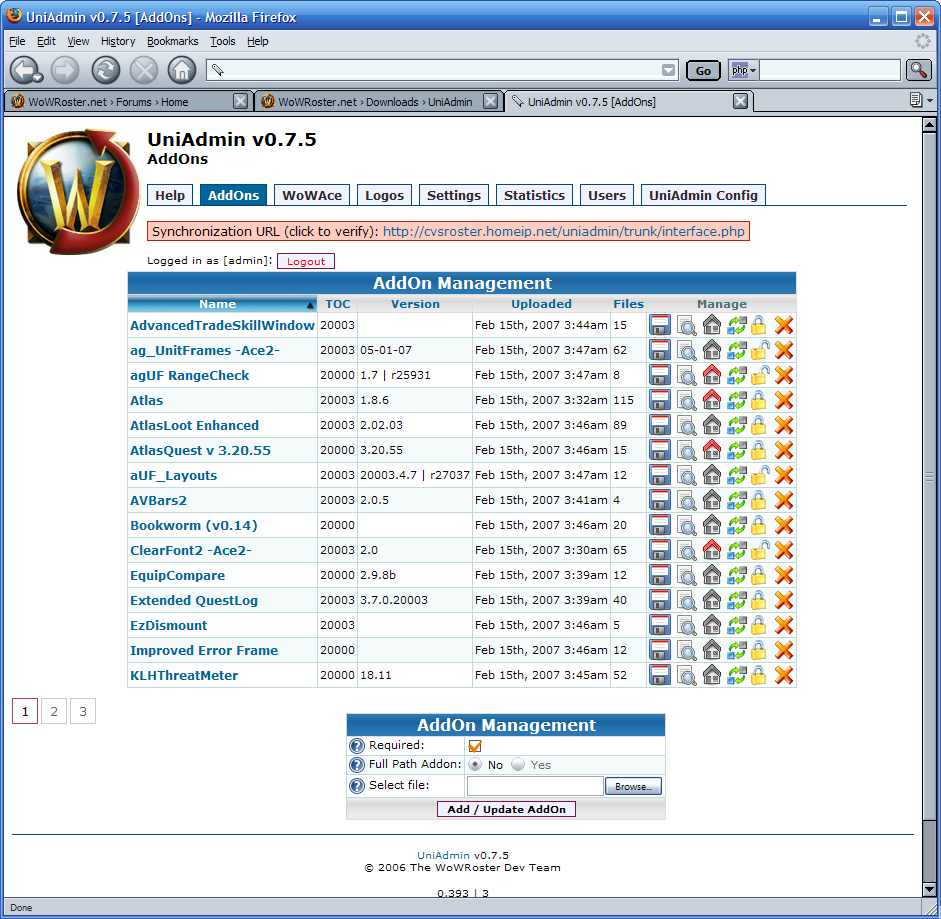Screen dimensions: 941x919
Task: Click the toolbar search input field
Action: click(830, 70)
